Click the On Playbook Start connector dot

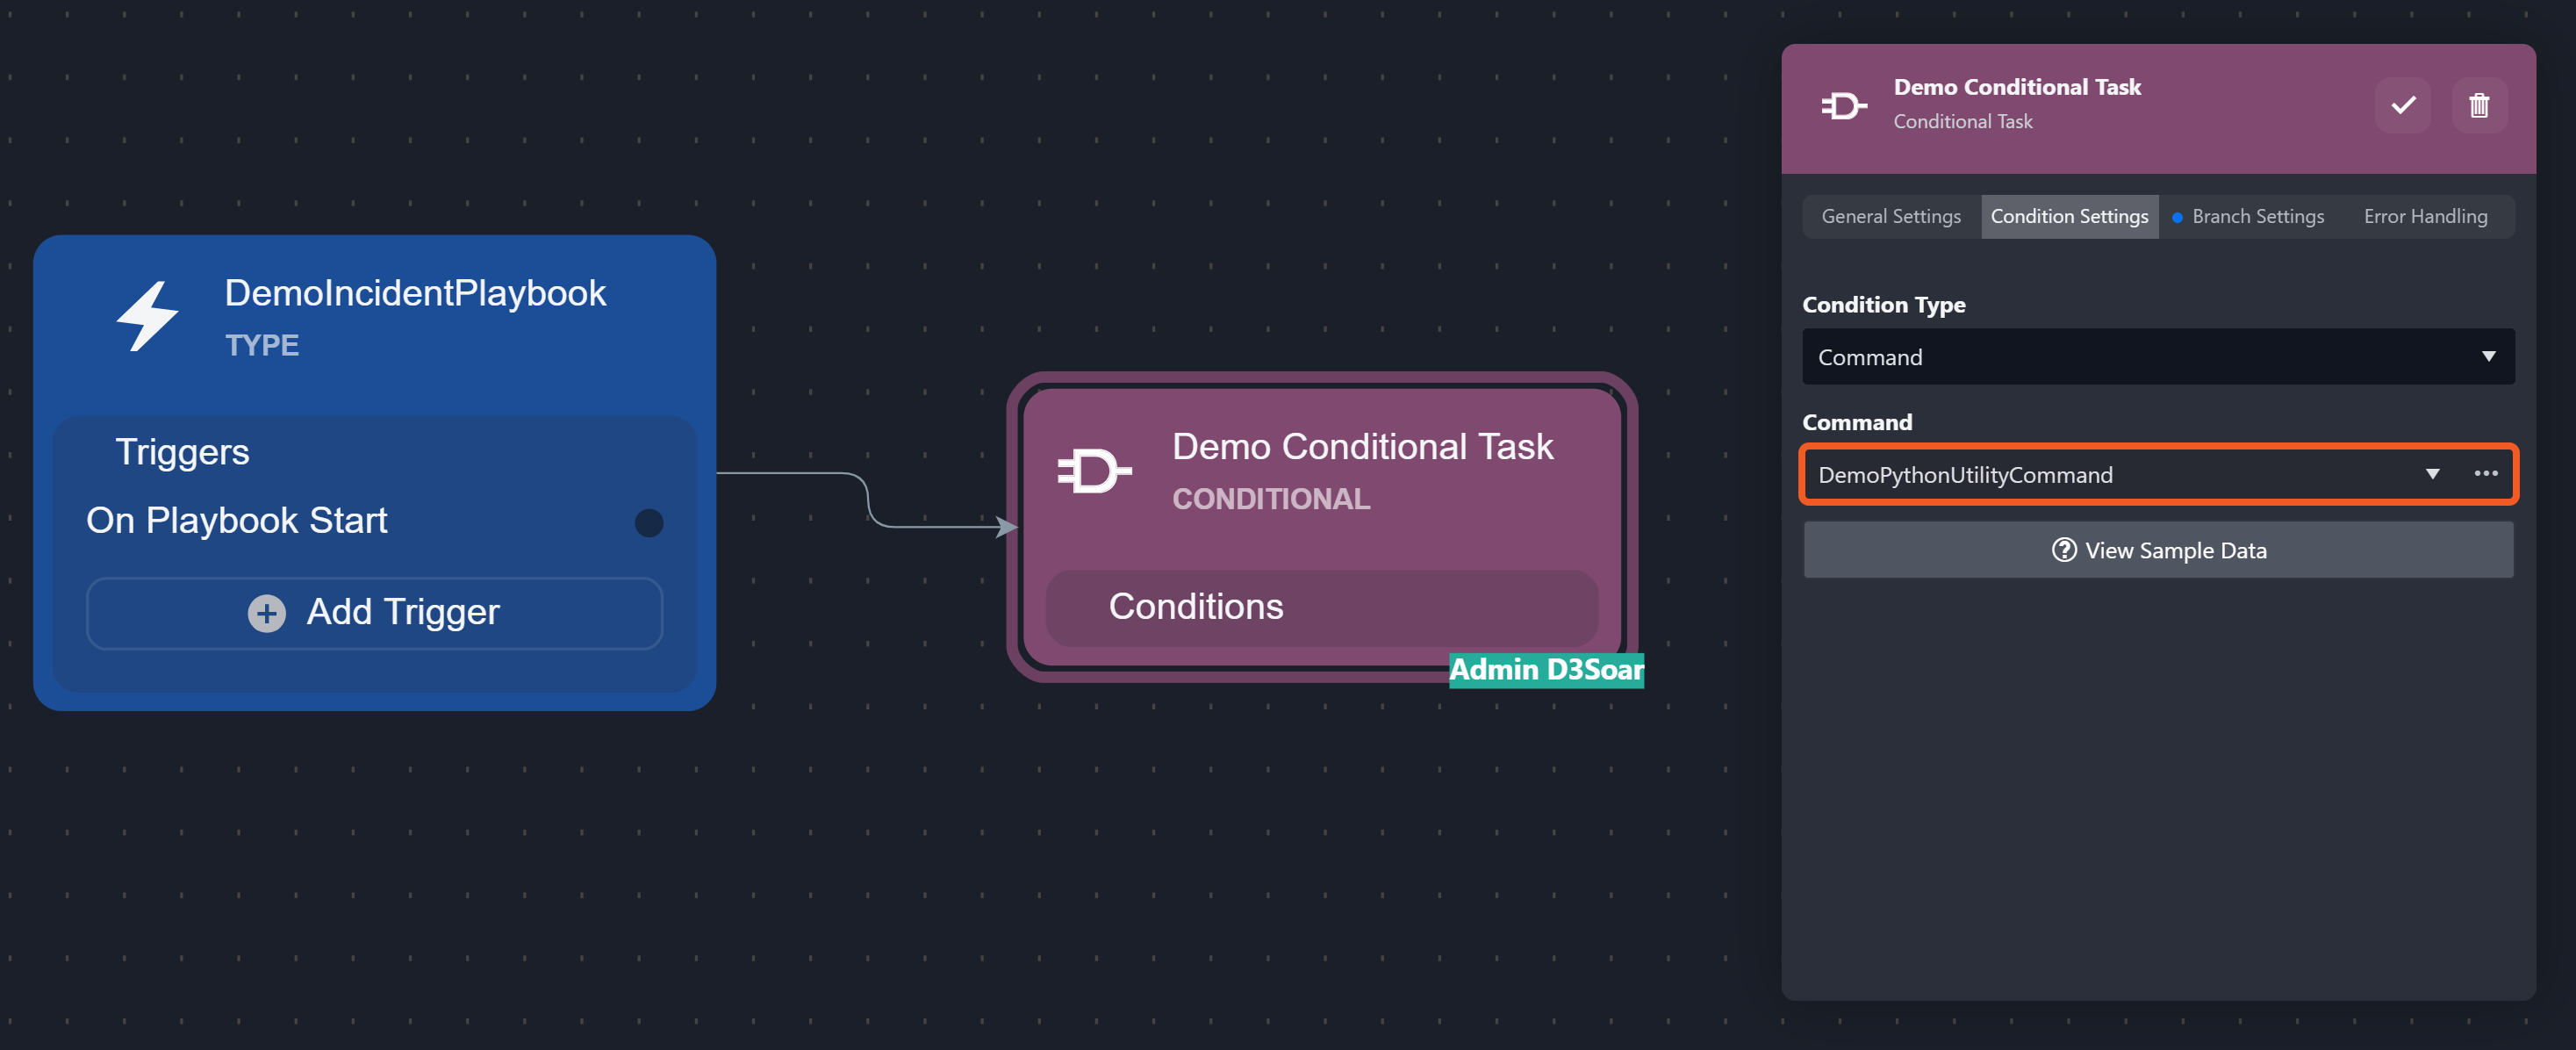pyautogui.click(x=649, y=522)
